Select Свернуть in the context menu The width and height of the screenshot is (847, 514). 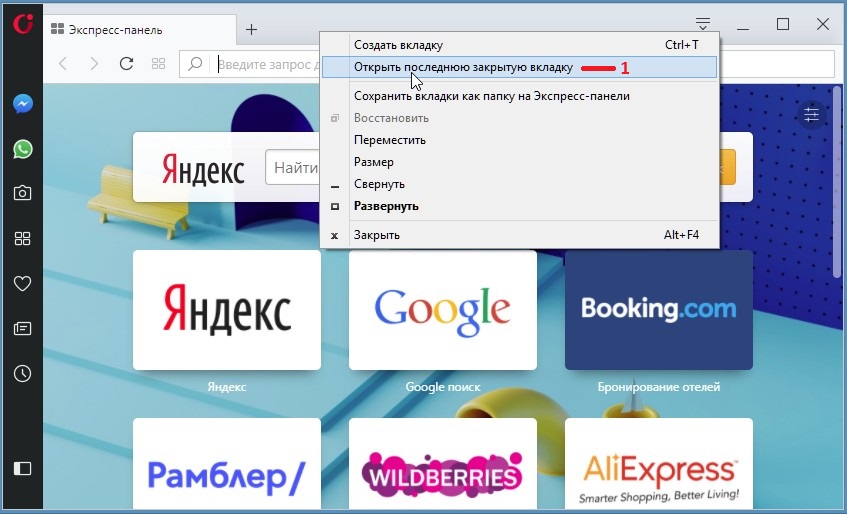pos(520,184)
